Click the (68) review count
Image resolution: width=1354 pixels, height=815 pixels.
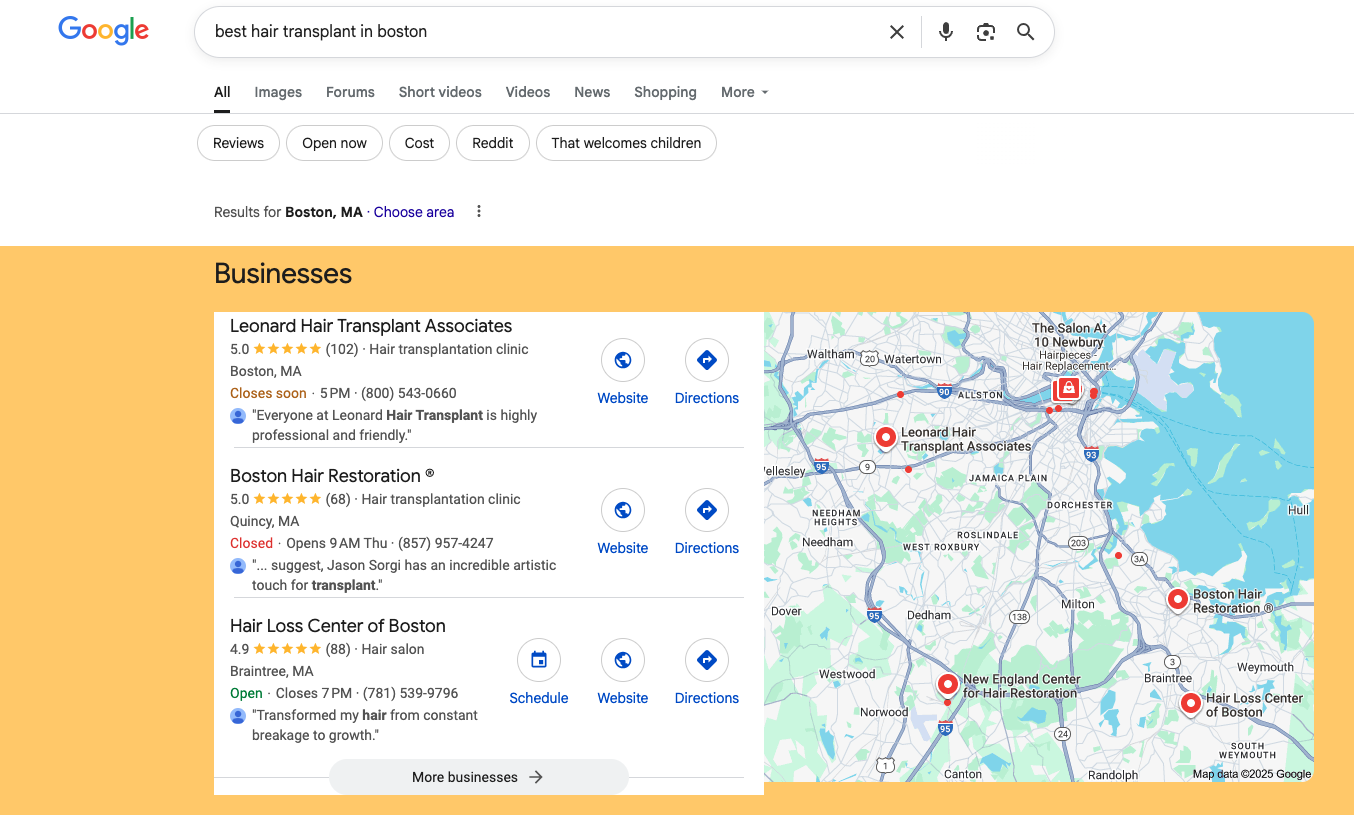pyautogui.click(x=338, y=499)
